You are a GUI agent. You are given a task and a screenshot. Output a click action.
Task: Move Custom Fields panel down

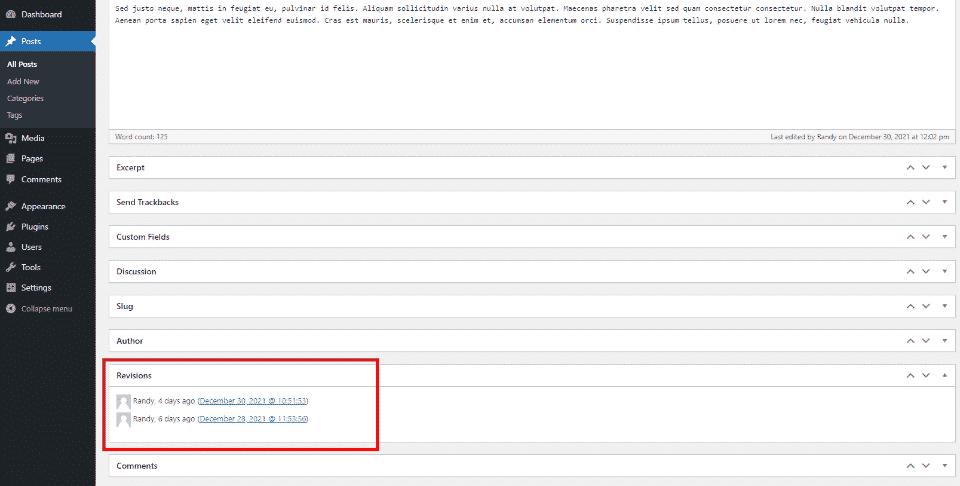pyautogui.click(x=926, y=237)
